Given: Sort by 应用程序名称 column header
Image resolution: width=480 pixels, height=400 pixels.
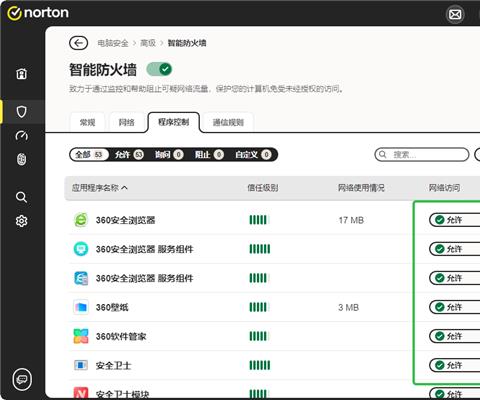Looking at the screenshot, I should (x=100, y=188).
